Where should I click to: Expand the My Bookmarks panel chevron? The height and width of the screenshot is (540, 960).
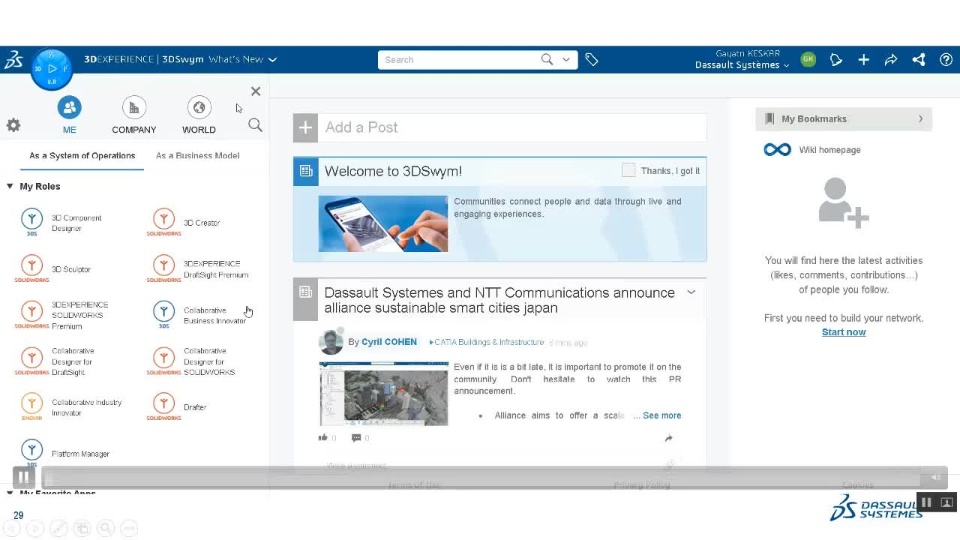click(920, 119)
